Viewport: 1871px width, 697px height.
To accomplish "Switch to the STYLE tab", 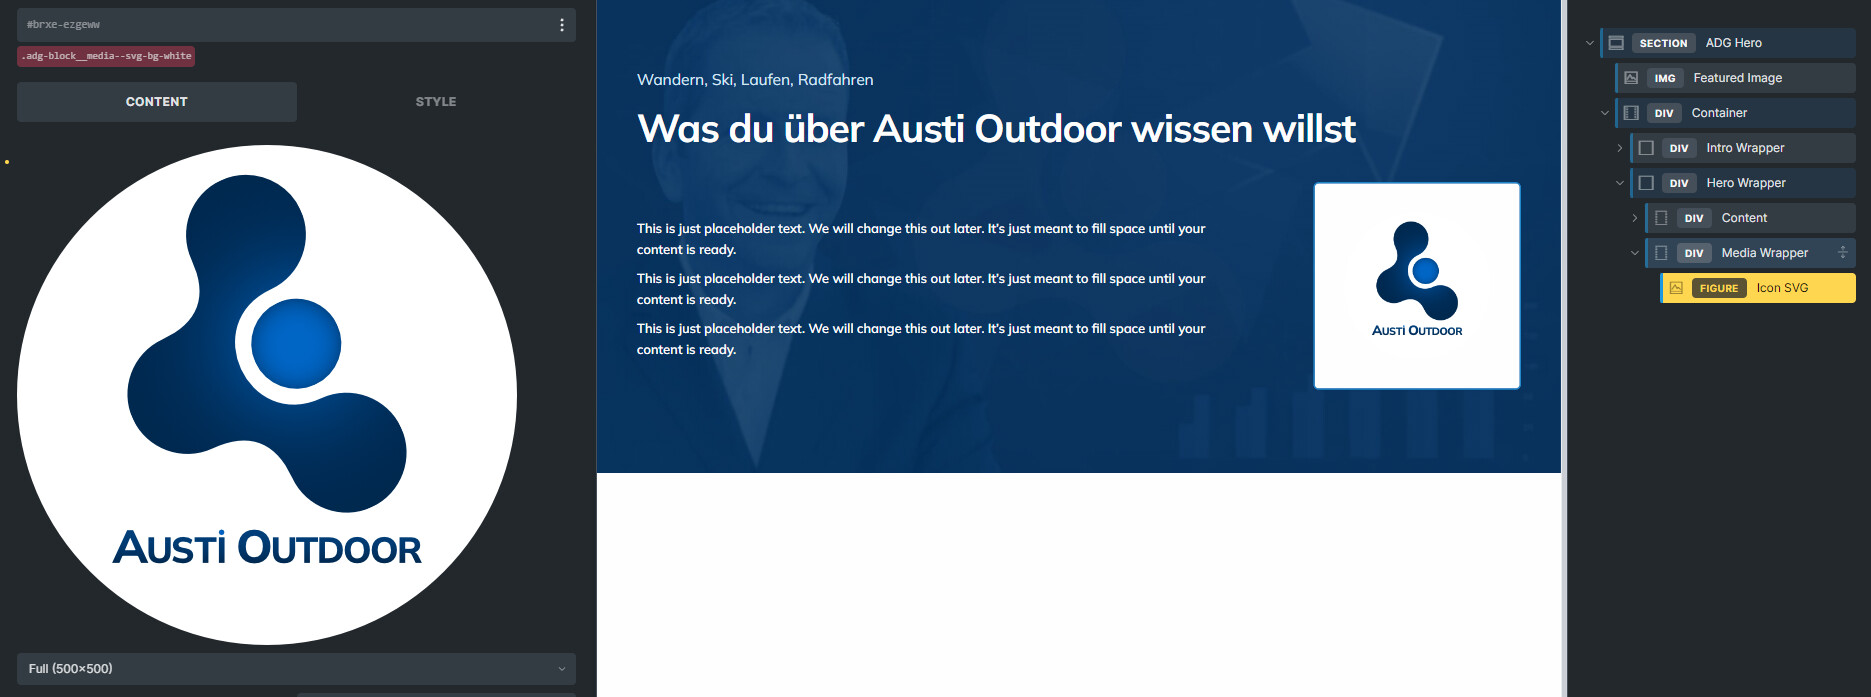I will 436,102.
